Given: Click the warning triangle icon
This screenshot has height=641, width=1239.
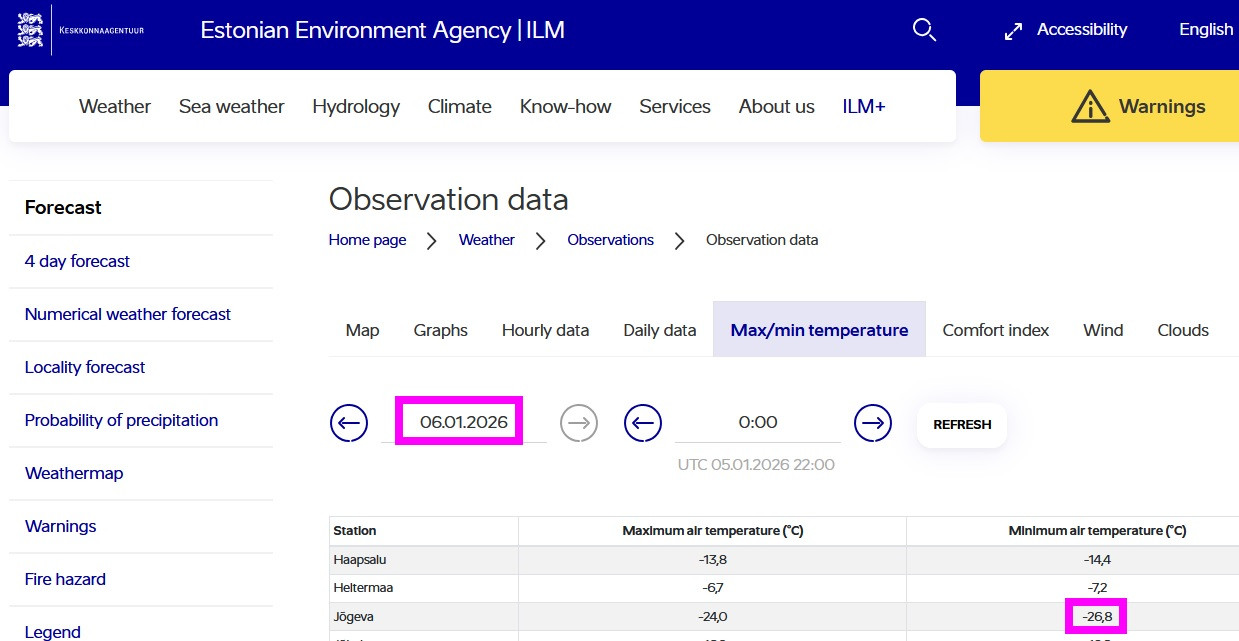Looking at the screenshot, I should pyautogui.click(x=1090, y=106).
